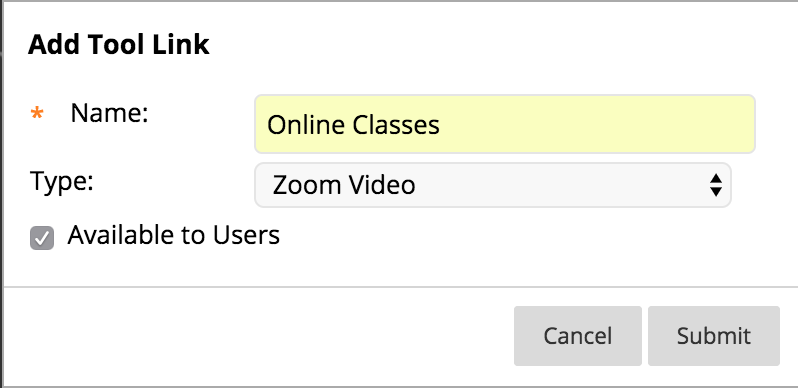Screen dimensions: 798x388
Task: Place cursor after Online Classes text
Action: pos(441,125)
